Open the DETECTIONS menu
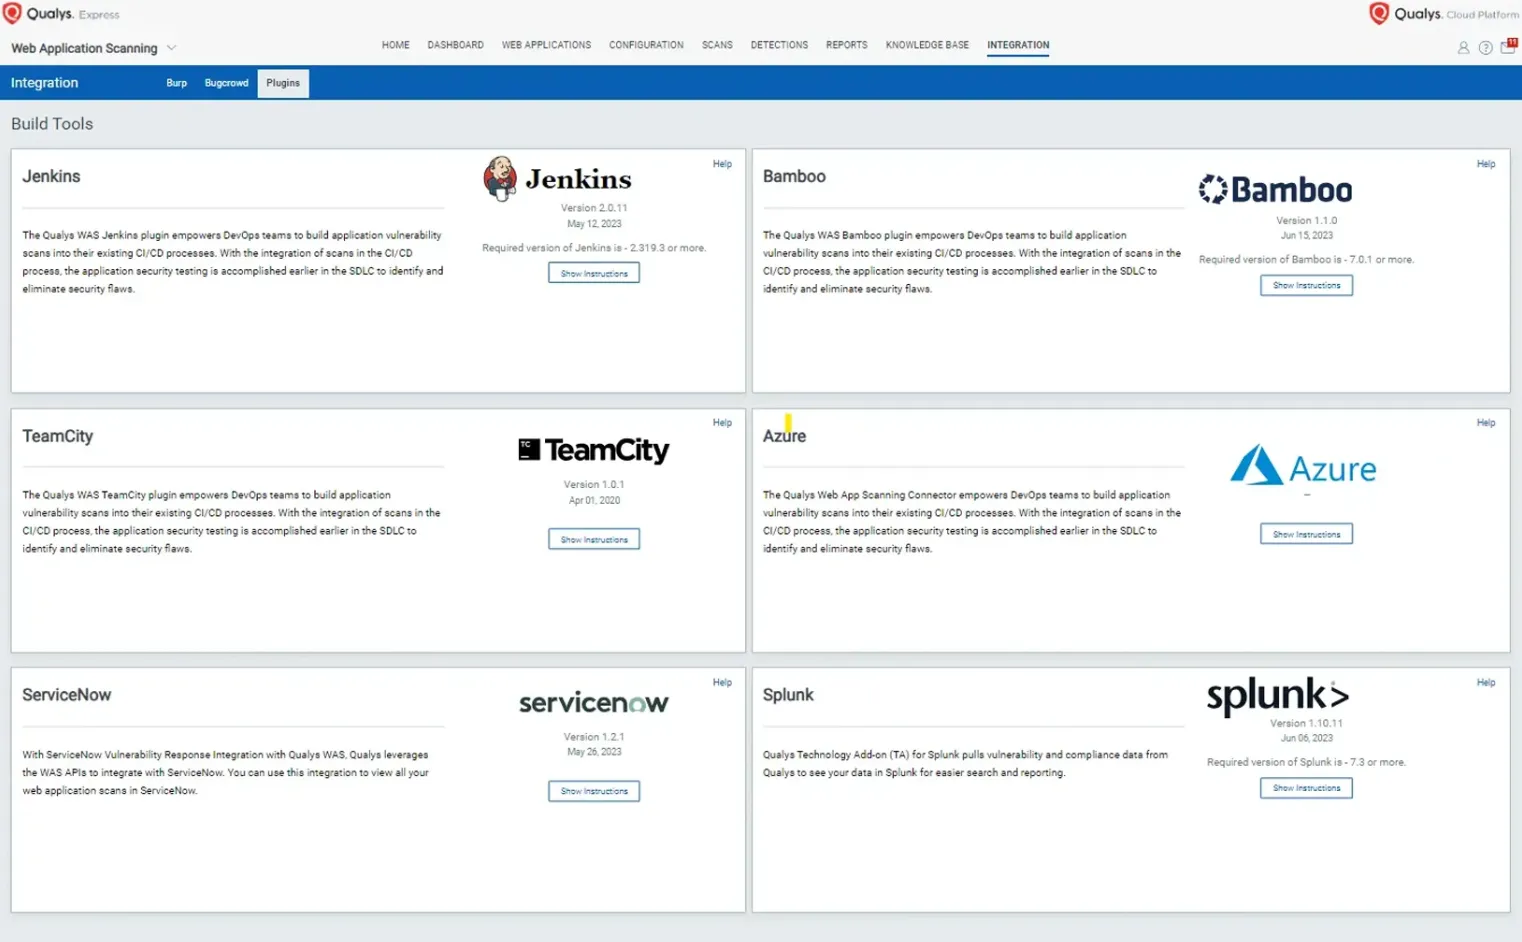Image resolution: width=1522 pixels, height=942 pixels. pyautogui.click(x=779, y=45)
